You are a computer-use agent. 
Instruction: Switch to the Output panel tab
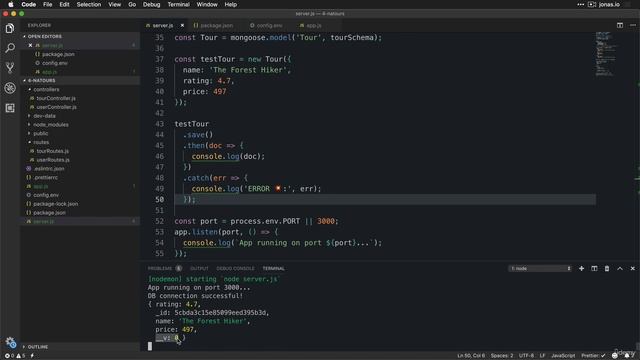pos(199,269)
